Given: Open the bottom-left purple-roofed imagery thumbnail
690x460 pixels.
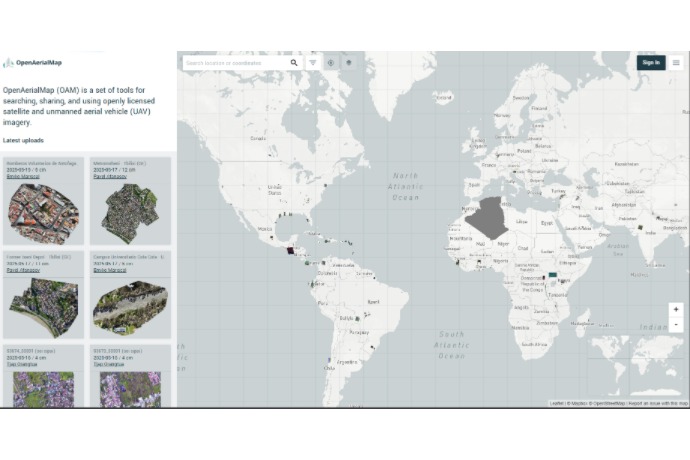Looking at the screenshot, I should tap(44, 390).
